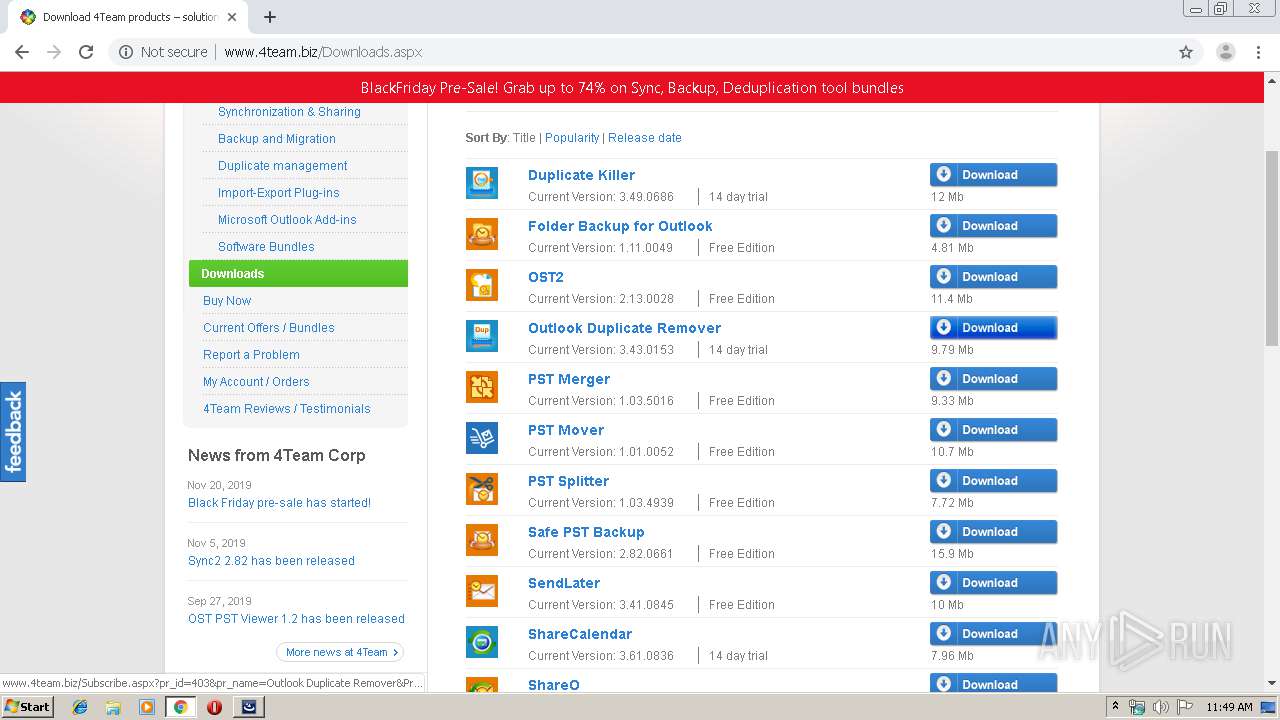Open the Chrome profile avatar icon
Image resolution: width=1280 pixels, height=720 pixels.
point(1225,52)
